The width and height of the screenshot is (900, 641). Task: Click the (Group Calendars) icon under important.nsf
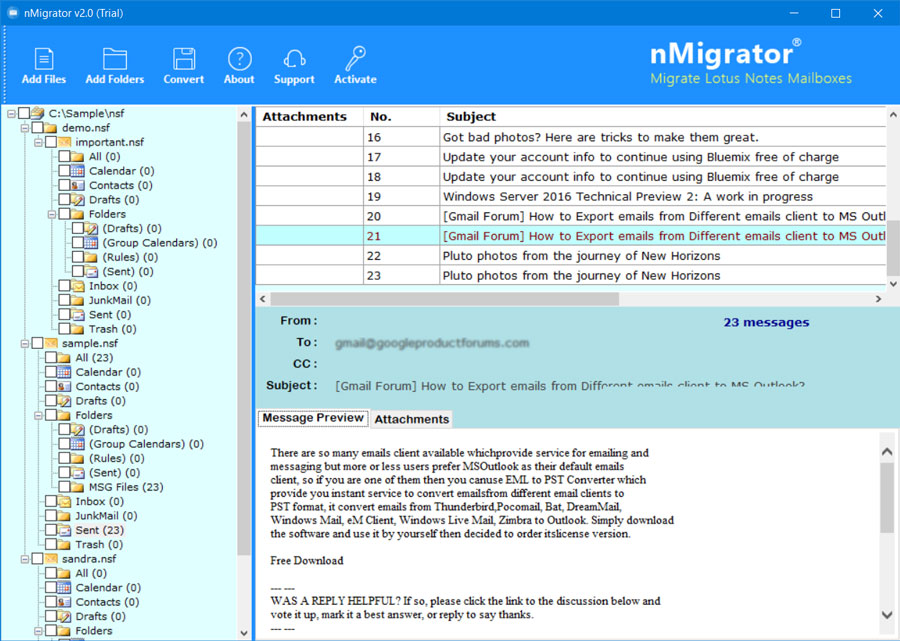click(x=91, y=243)
